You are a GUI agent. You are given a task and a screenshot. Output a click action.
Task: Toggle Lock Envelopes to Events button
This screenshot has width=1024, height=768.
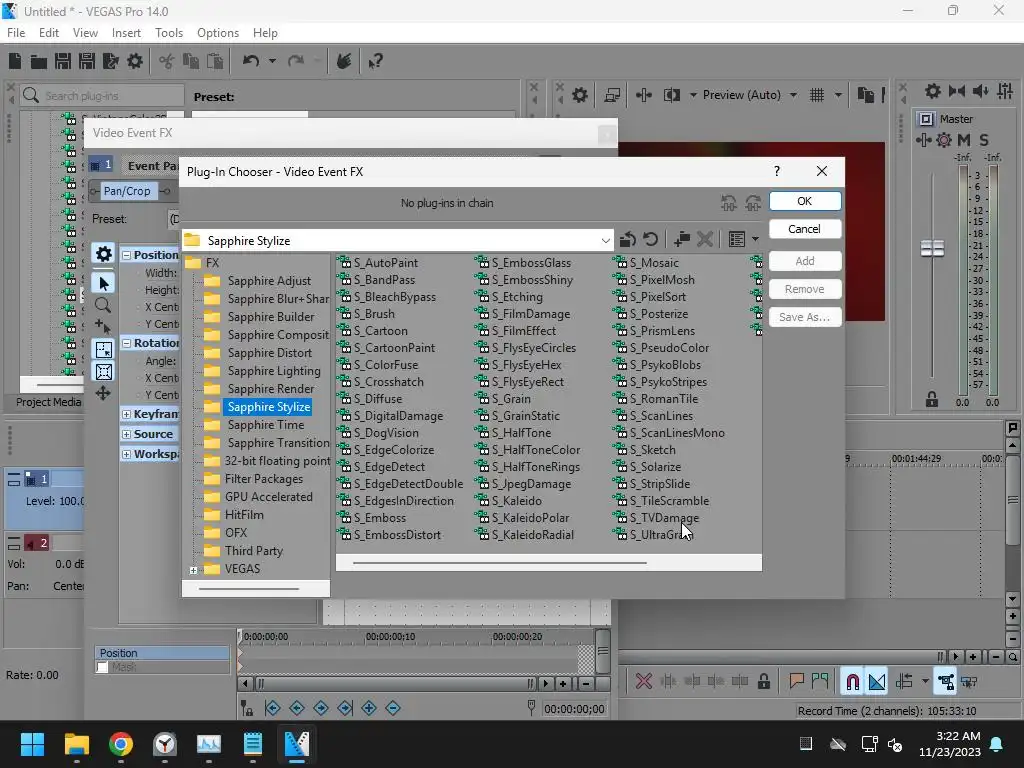946,682
